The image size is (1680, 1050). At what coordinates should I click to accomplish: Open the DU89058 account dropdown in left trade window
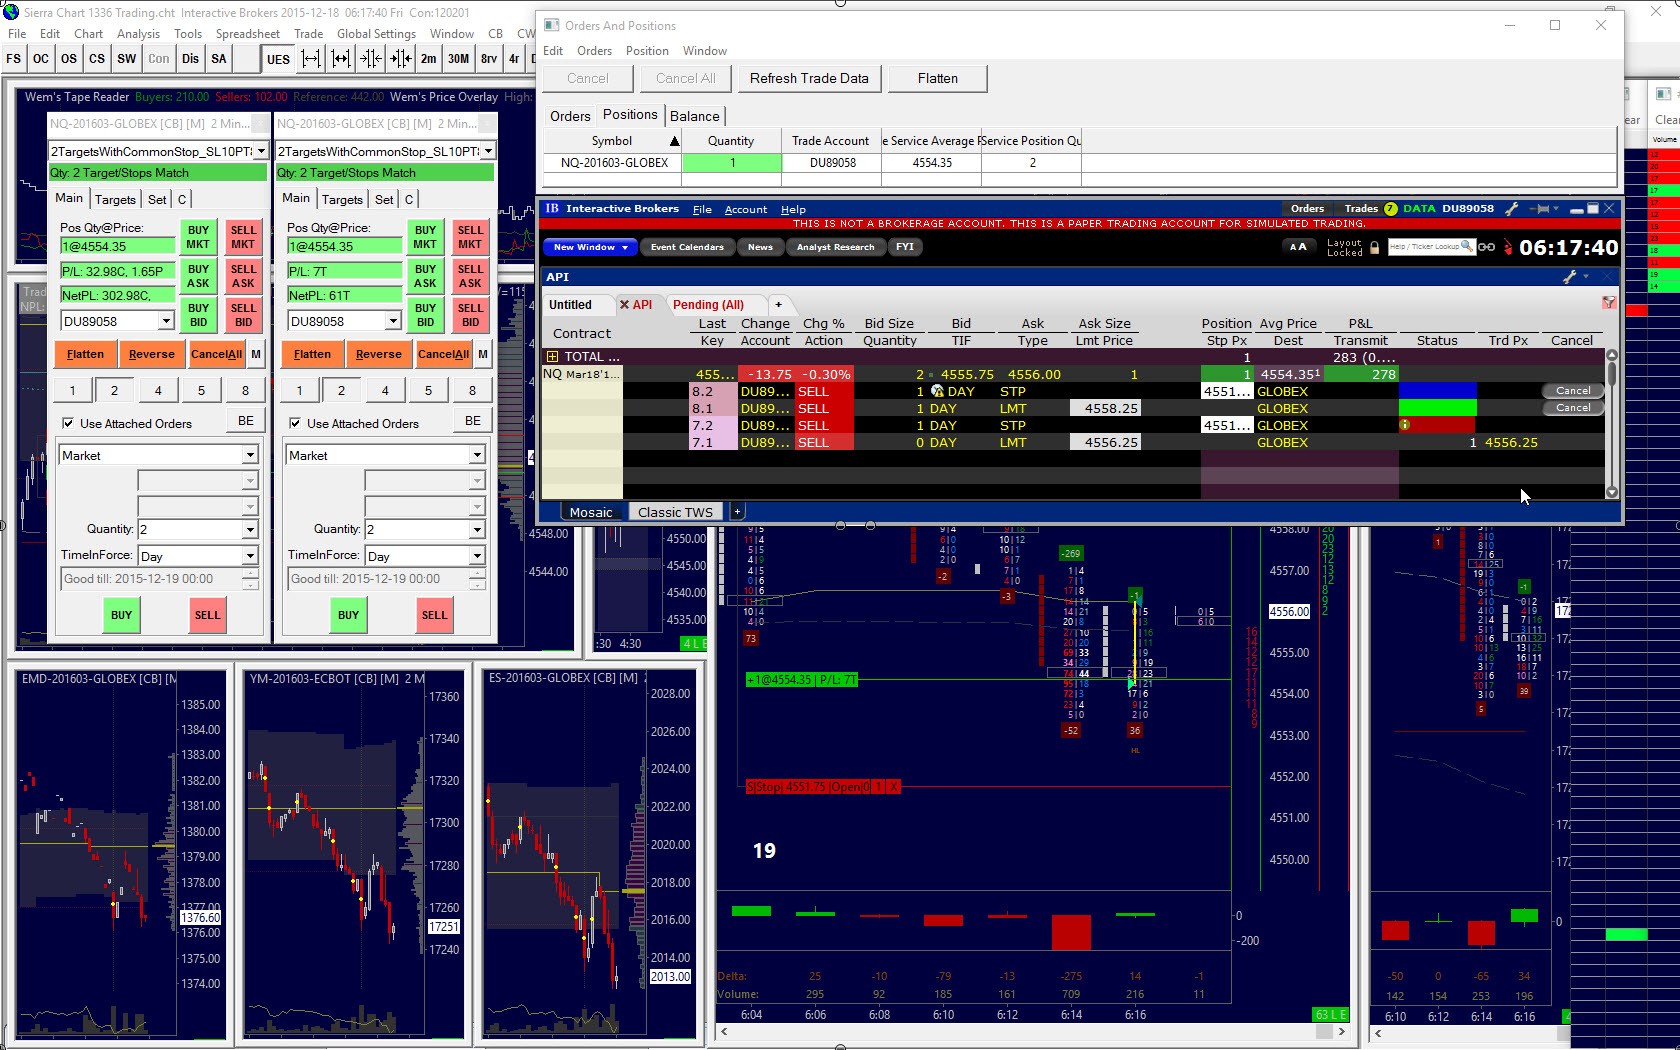click(166, 321)
